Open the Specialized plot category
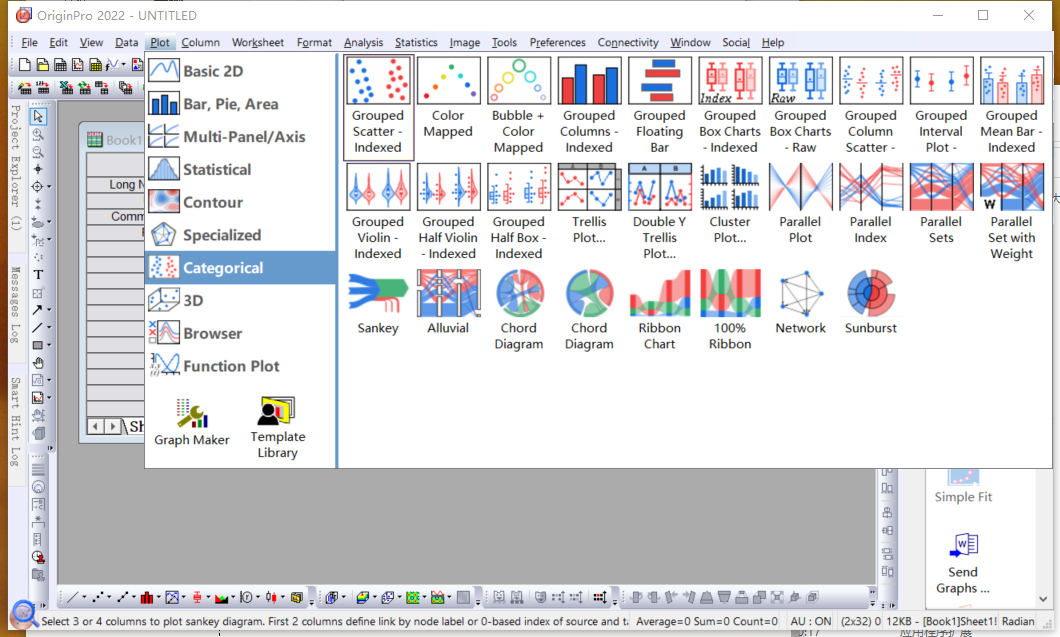Viewport: 1060px width, 637px height. click(x=241, y=235)
